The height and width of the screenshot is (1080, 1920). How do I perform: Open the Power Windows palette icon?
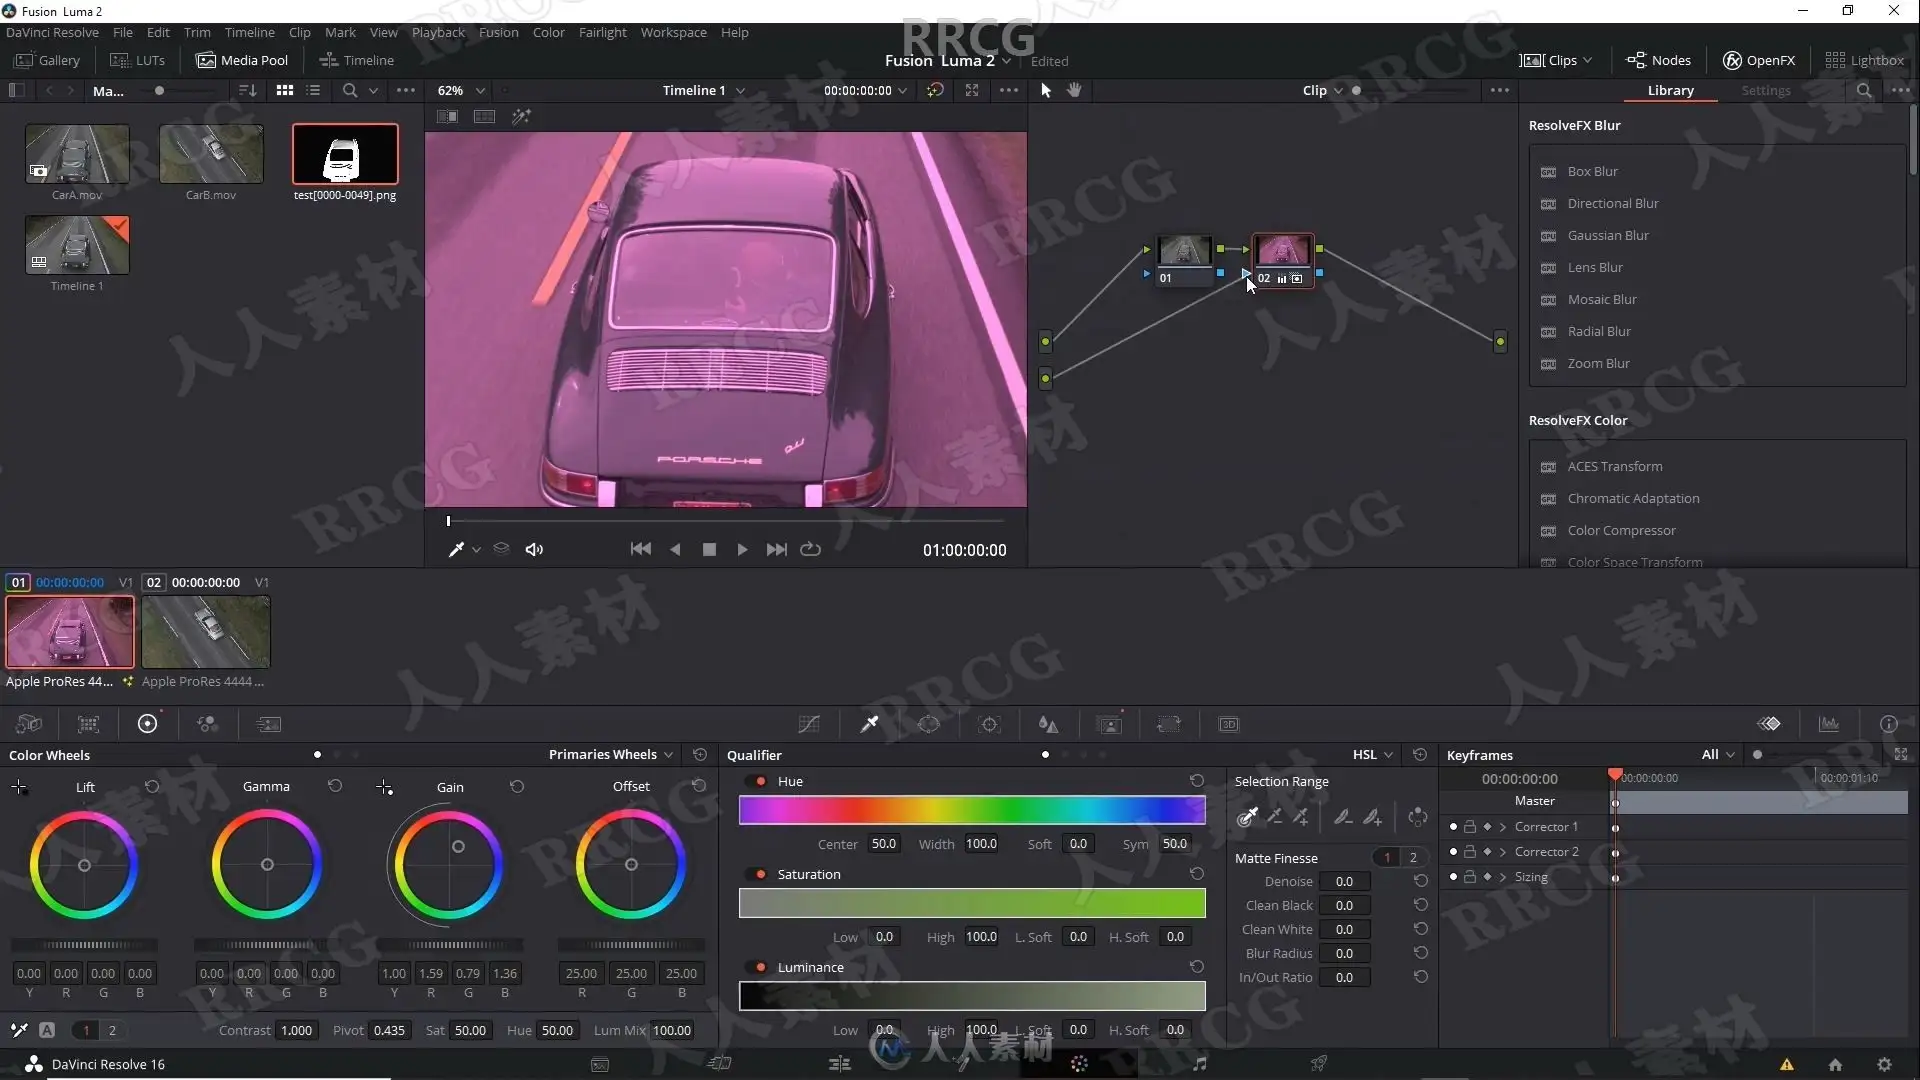(929, 724)
